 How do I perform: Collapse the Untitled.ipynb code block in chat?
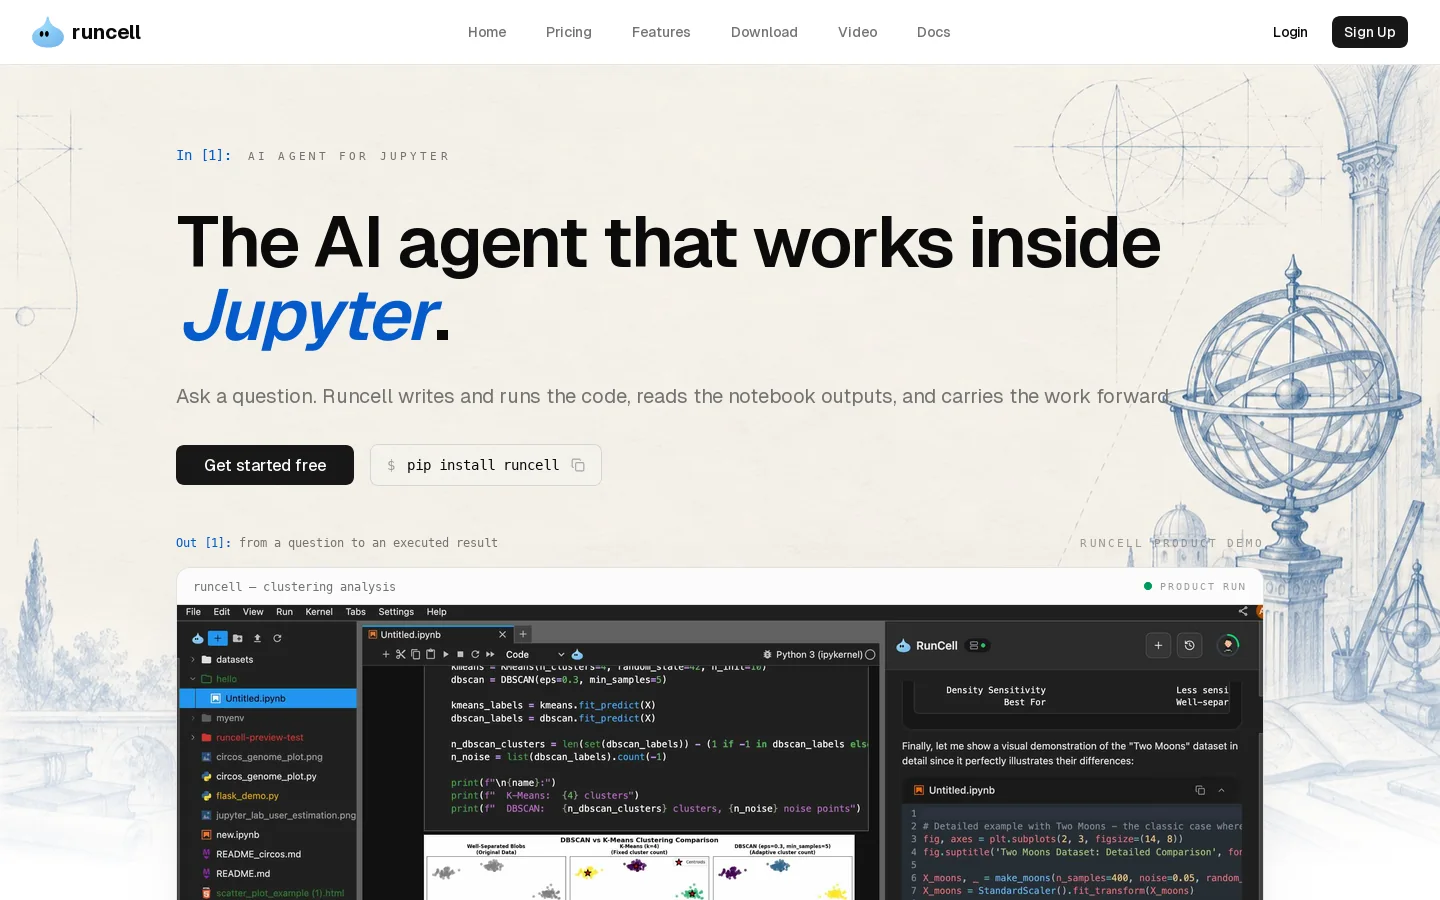pos(1221,790)
